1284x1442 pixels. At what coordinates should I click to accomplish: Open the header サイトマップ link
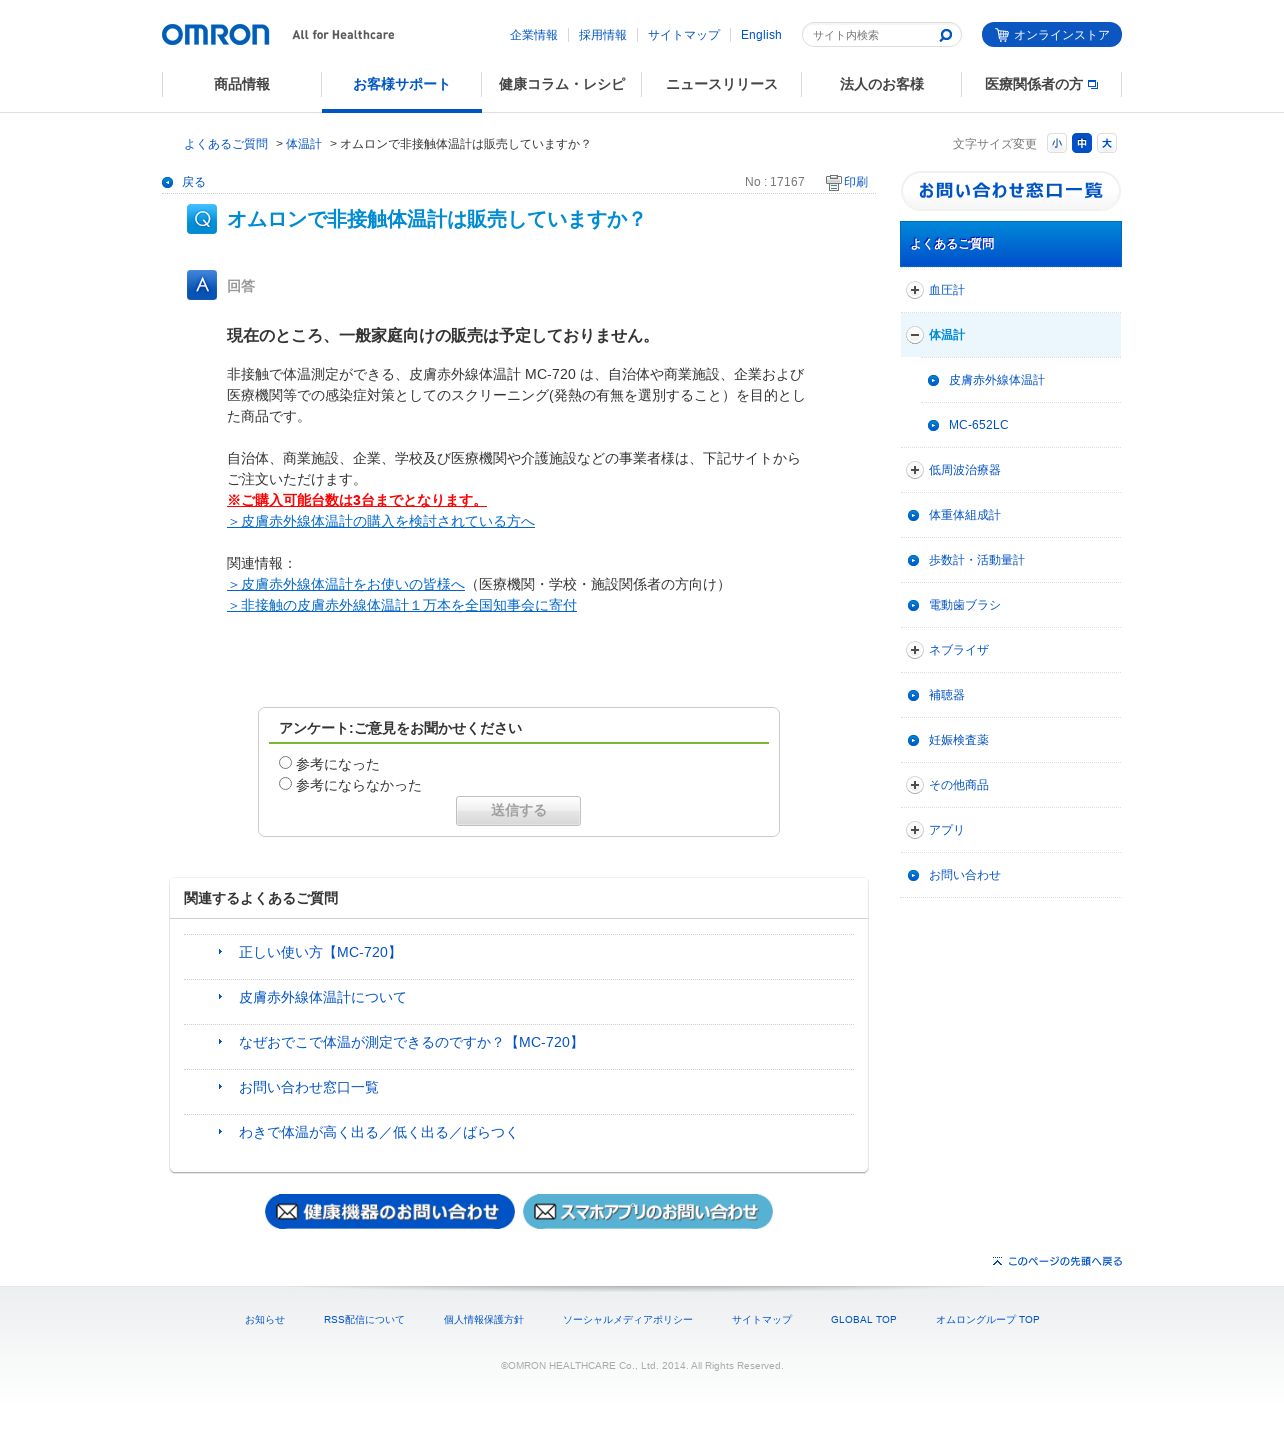[x=684, y=35]
